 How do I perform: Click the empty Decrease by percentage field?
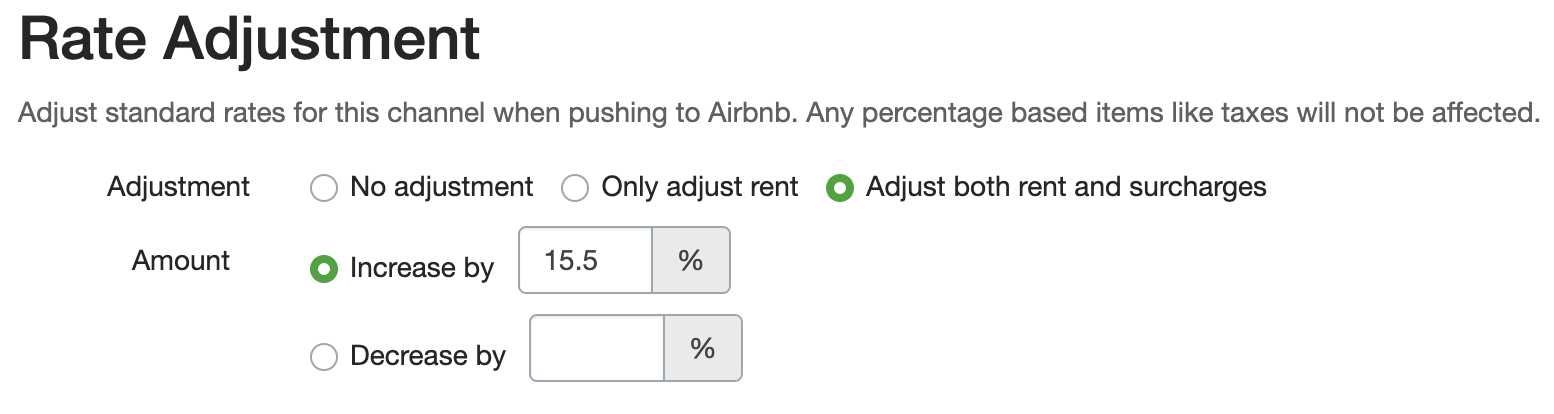pyautogui.click(x=597, y=348)
